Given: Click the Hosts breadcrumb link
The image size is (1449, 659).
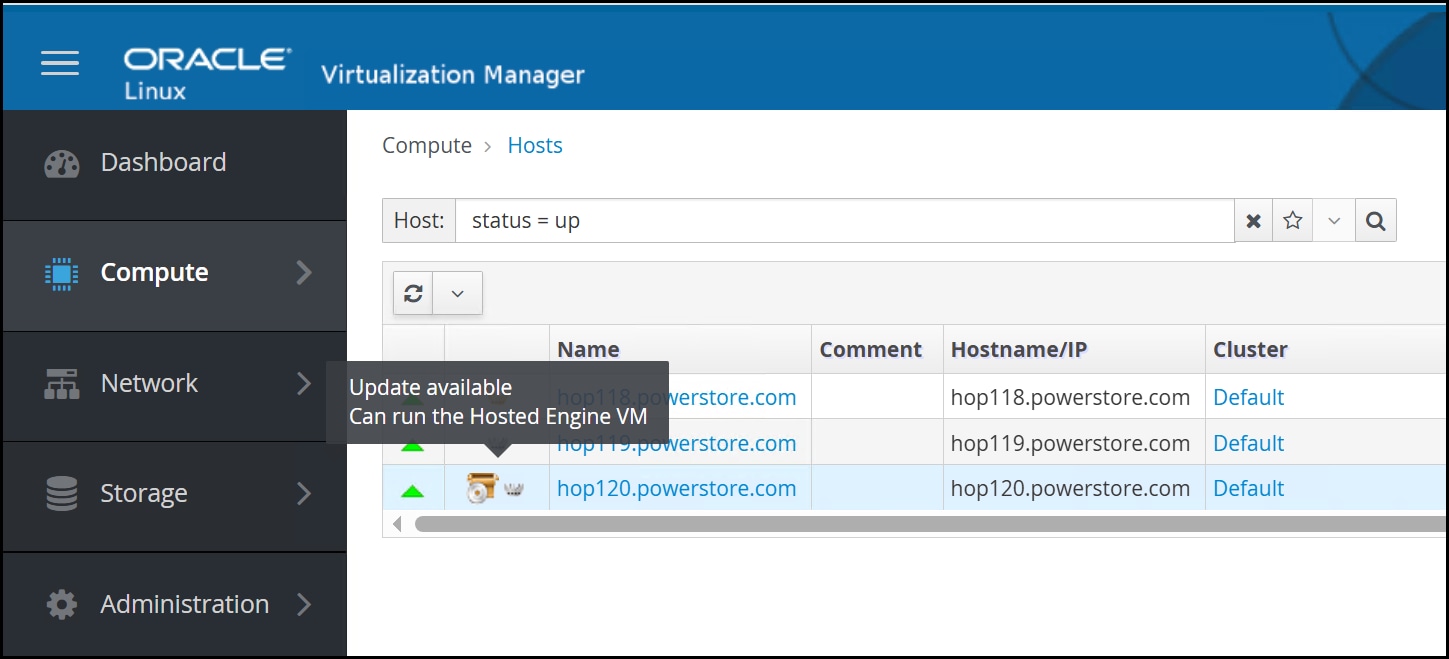Looking at the screenshot, I should click(x=535, y=146).
